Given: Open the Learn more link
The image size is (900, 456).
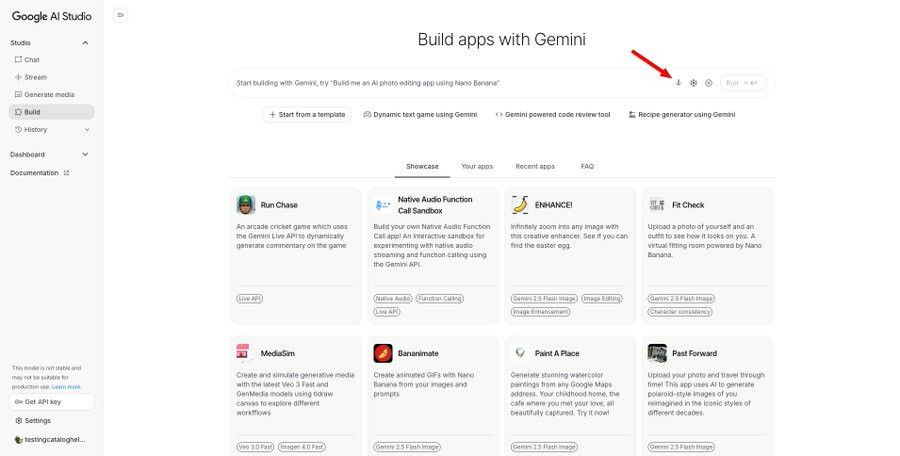Looking at the screenshot, I should click(67, 387).
